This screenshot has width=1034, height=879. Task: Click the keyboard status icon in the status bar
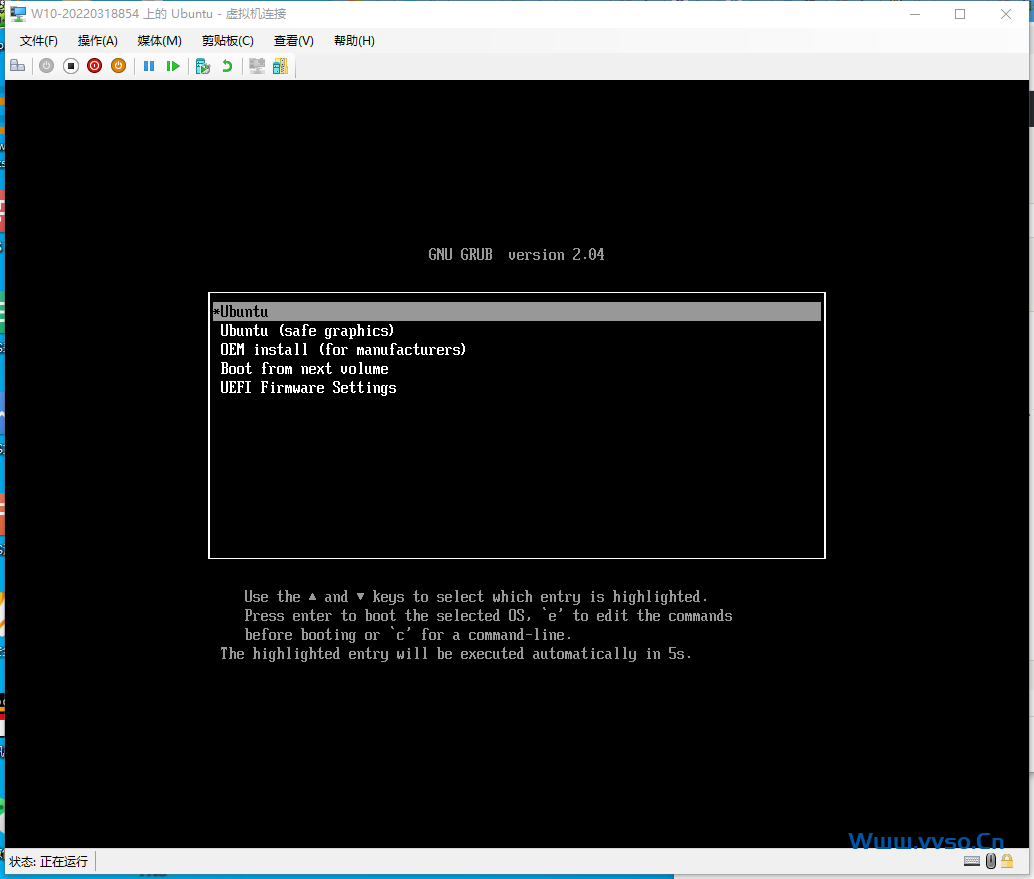[972, 861]
